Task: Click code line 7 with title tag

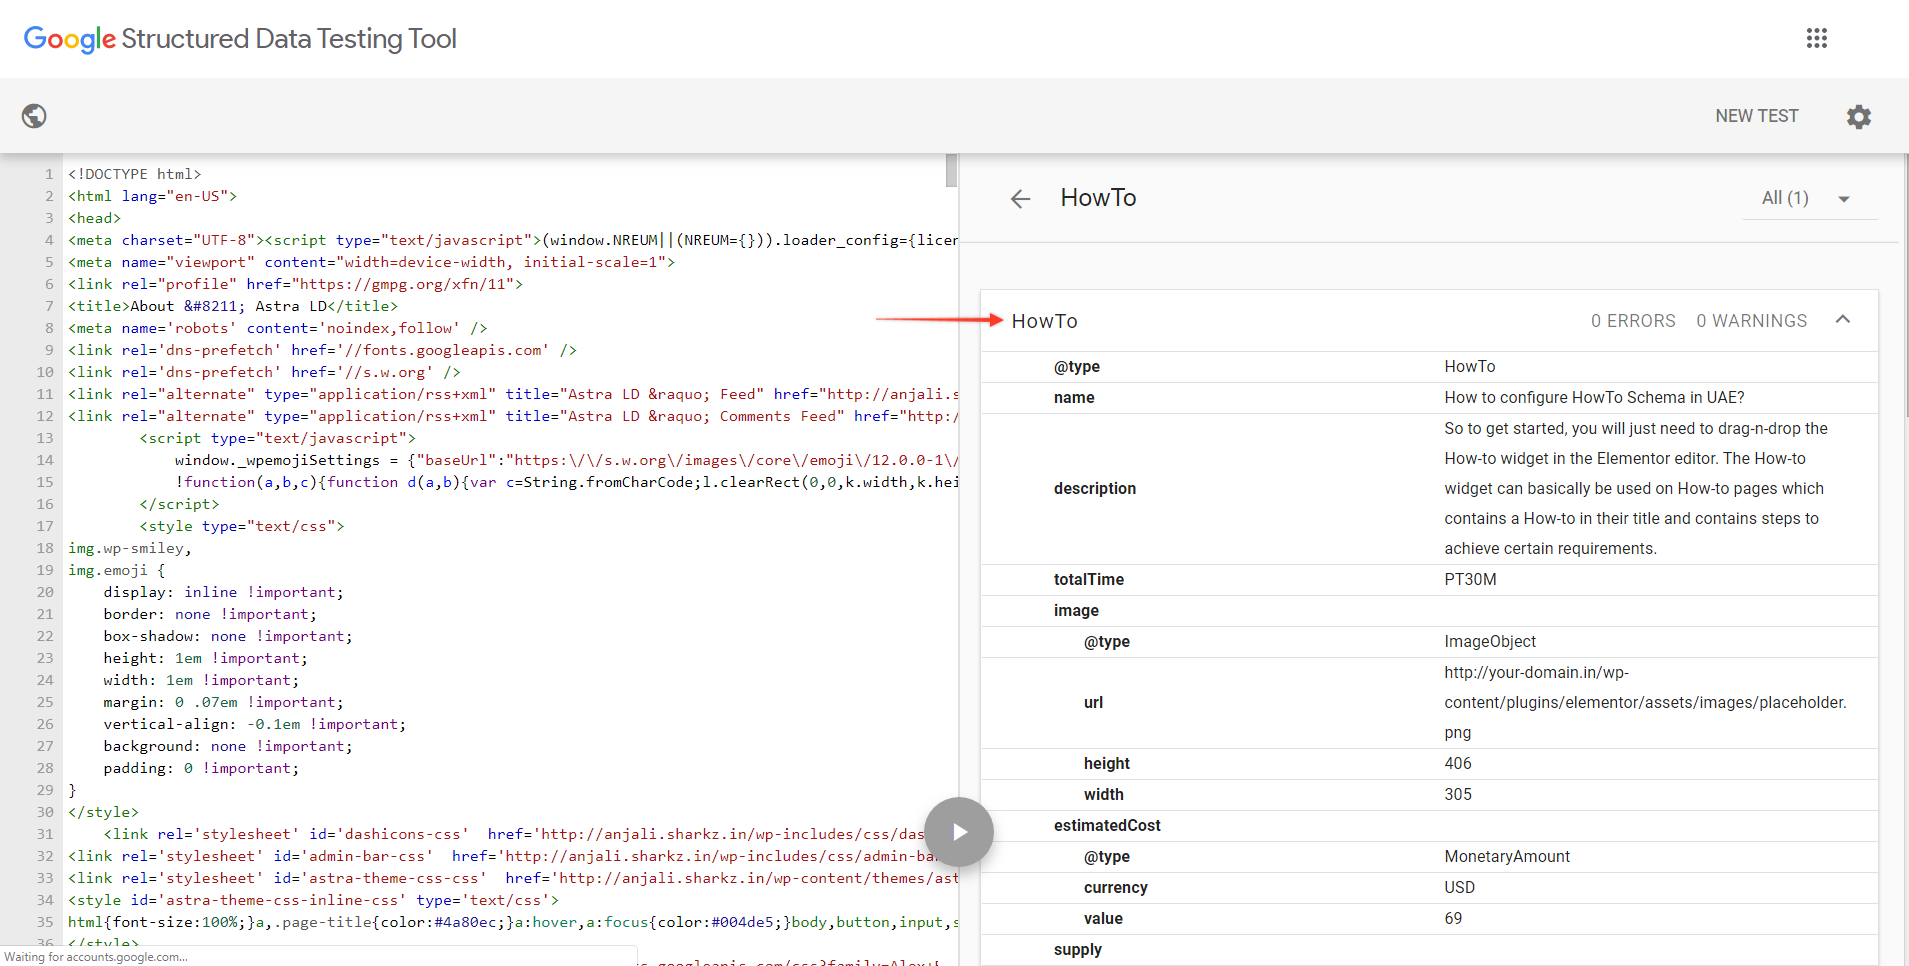Action: tap(233, 306)
